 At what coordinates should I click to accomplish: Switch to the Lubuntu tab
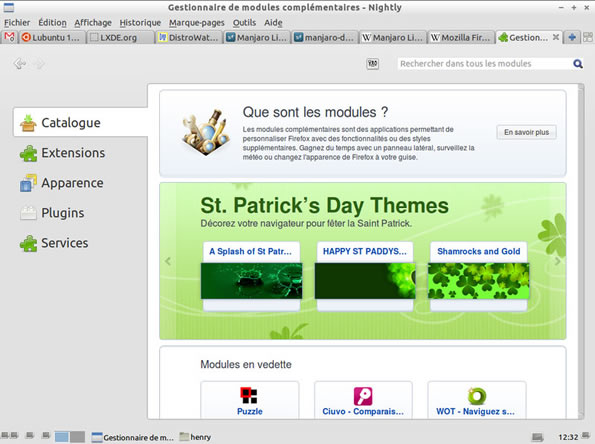[x=52, y=37]
